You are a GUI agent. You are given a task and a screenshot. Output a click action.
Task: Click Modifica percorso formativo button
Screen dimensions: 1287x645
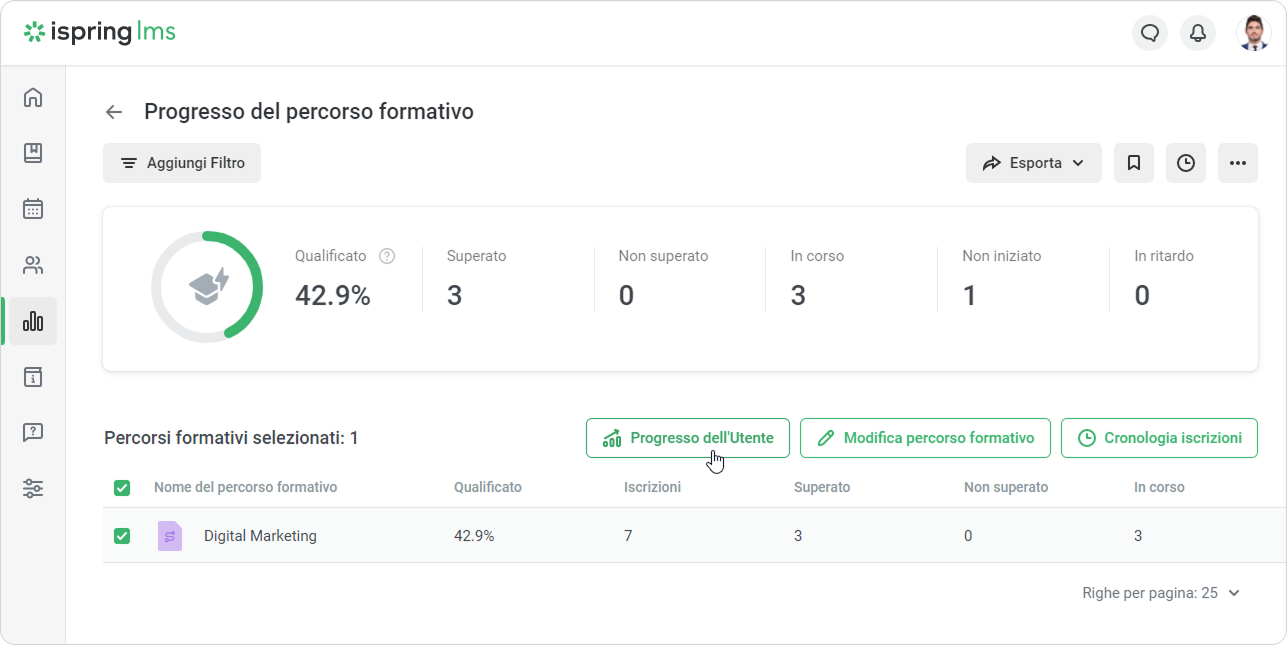click(925, 438)
